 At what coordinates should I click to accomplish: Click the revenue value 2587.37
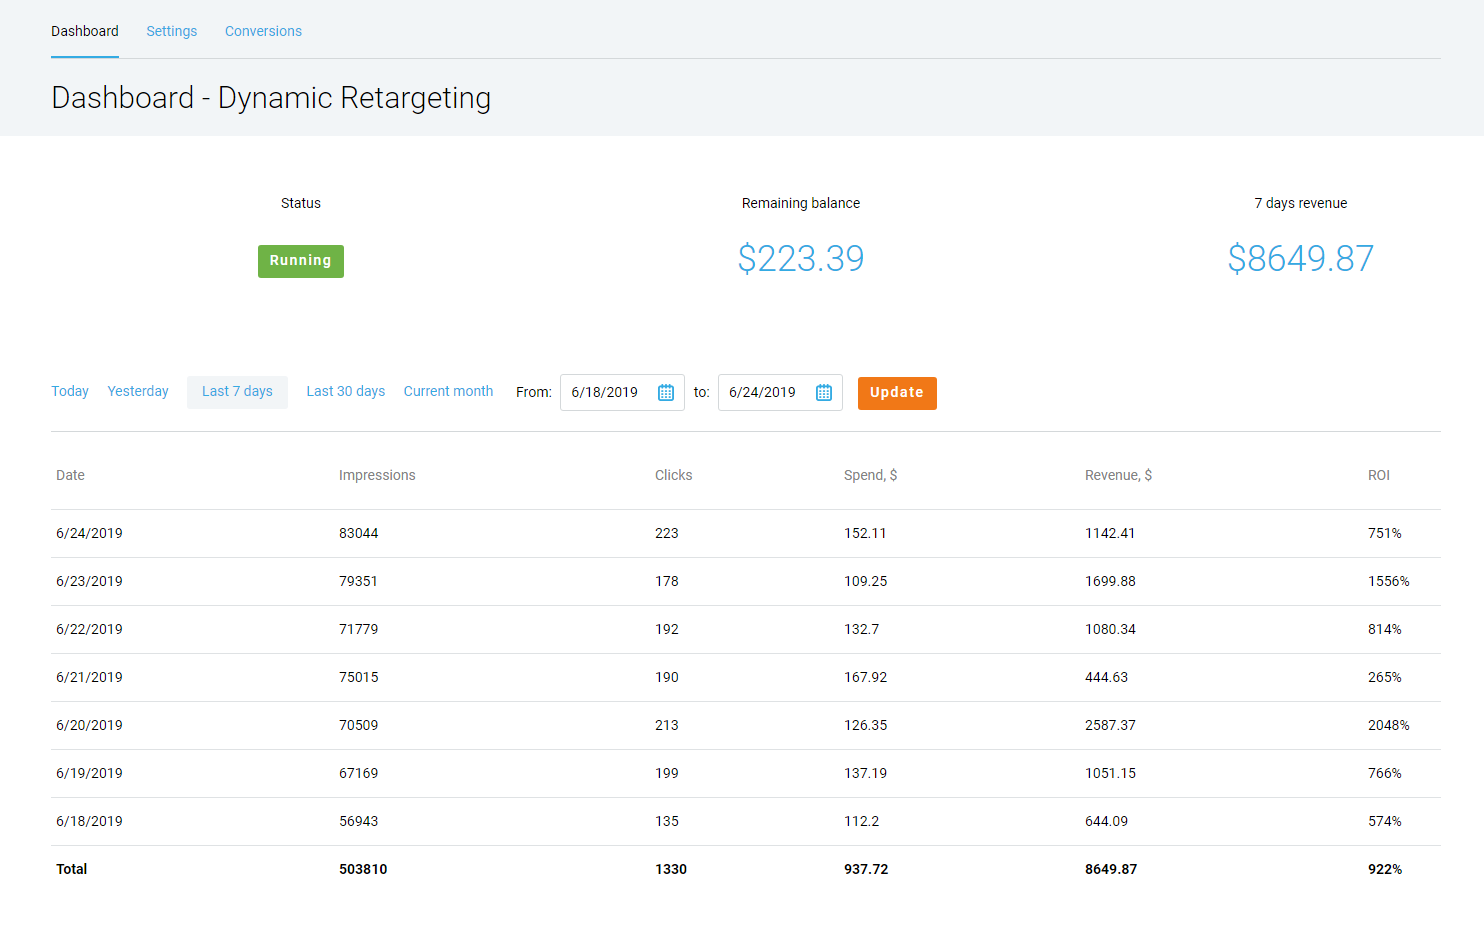[1110, 725]
